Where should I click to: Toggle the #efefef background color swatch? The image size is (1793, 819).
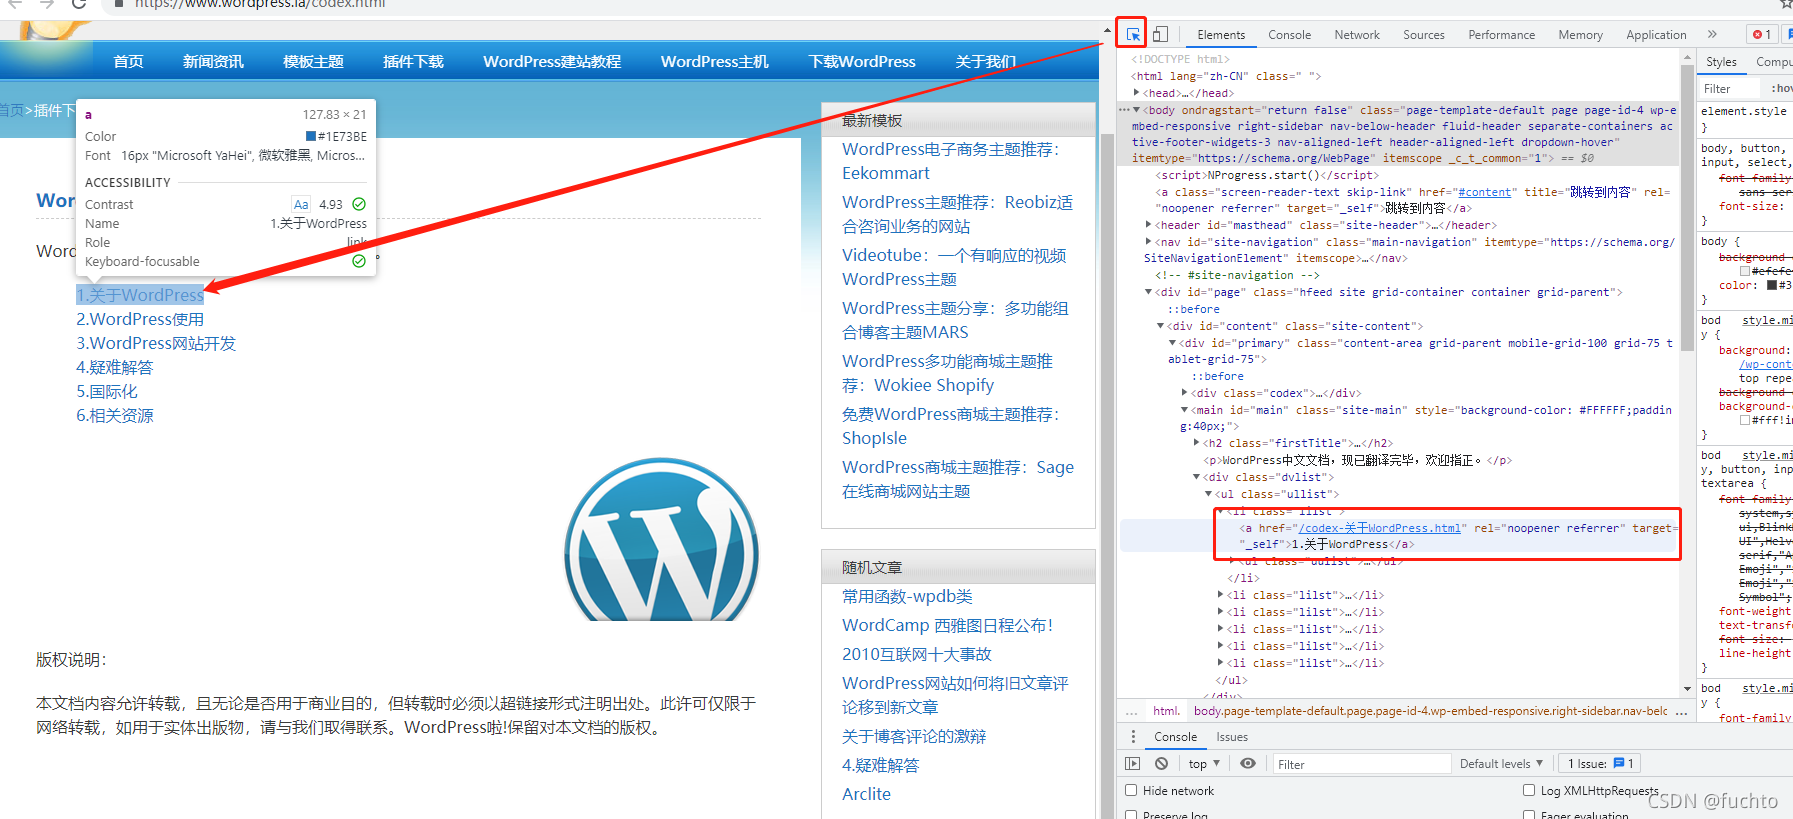(1745, 271)
